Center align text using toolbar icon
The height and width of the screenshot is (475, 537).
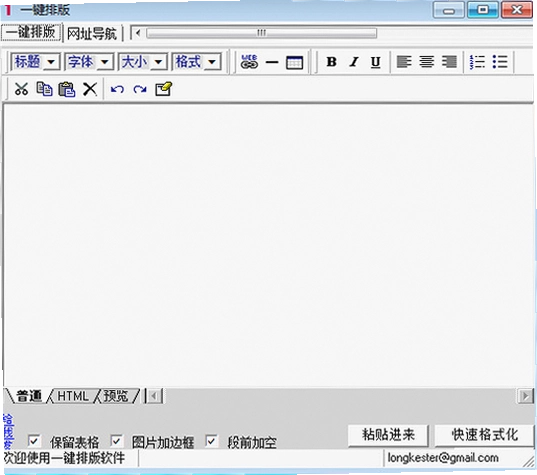tap(426, 62)
